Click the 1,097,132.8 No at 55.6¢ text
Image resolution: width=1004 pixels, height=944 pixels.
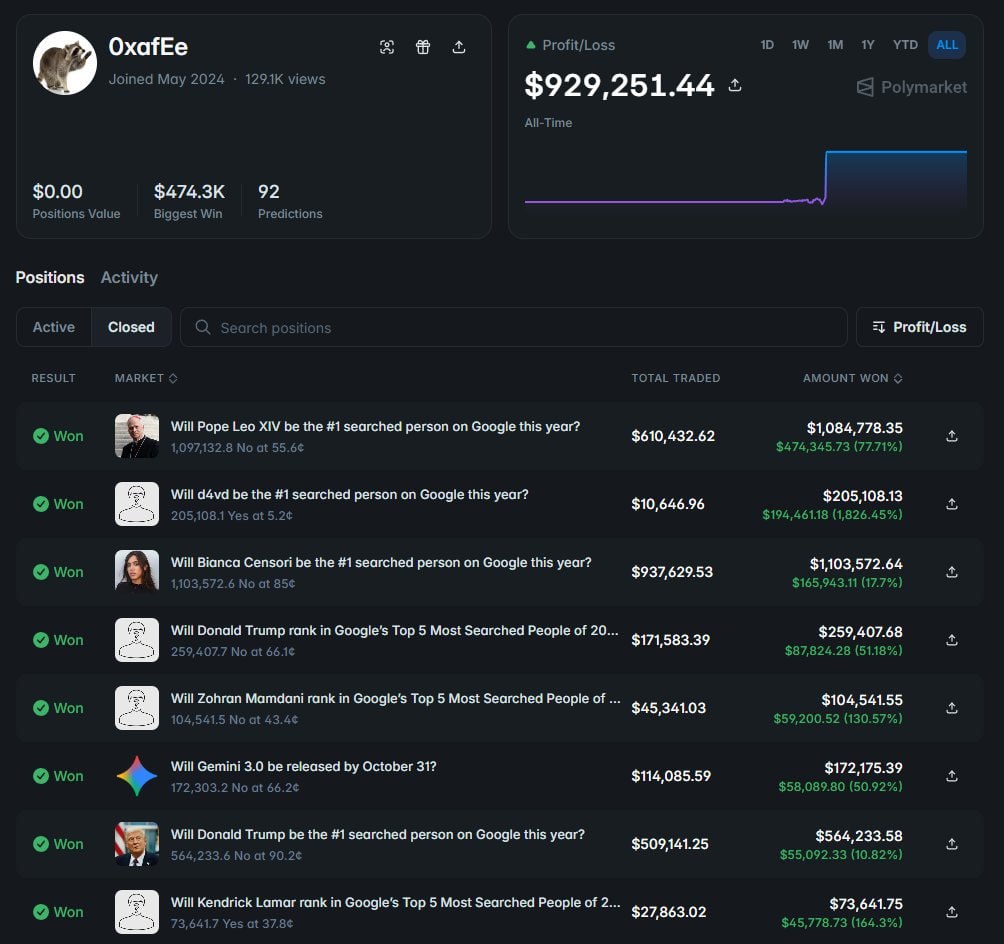[x=238, y=448]
